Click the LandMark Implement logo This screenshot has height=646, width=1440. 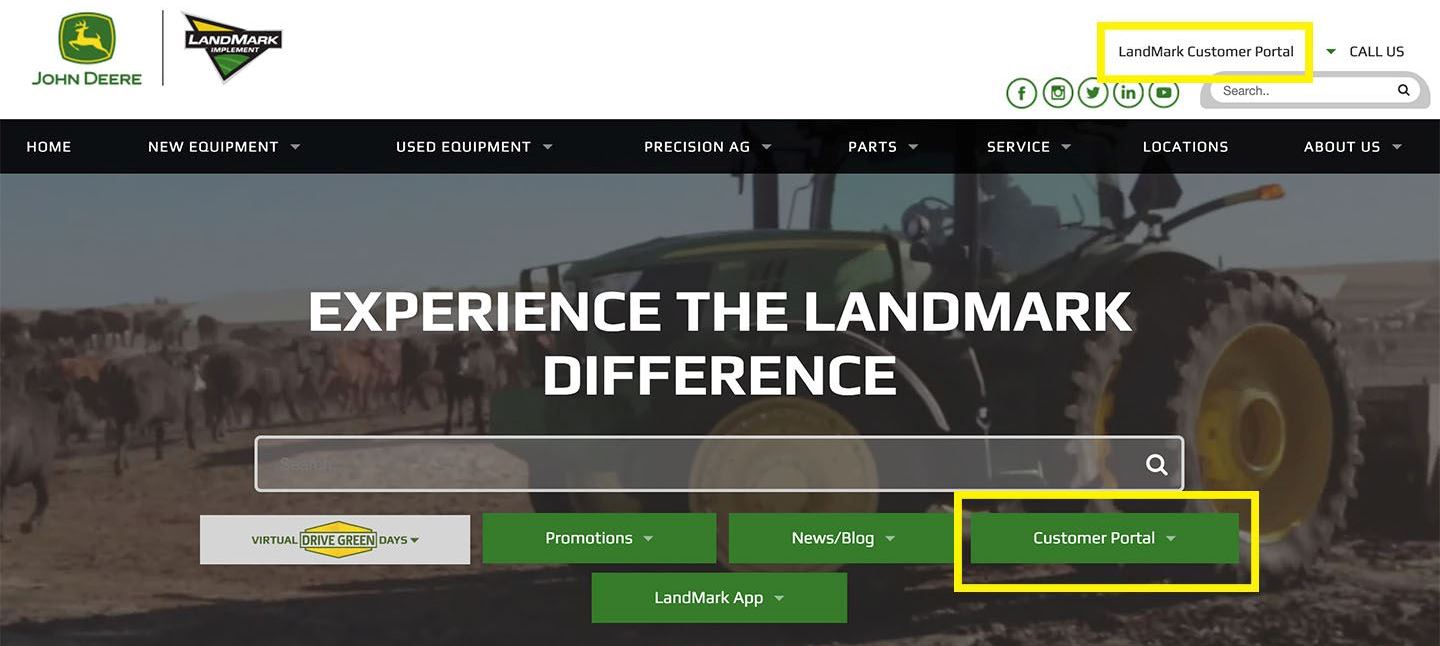coord(233,47)
